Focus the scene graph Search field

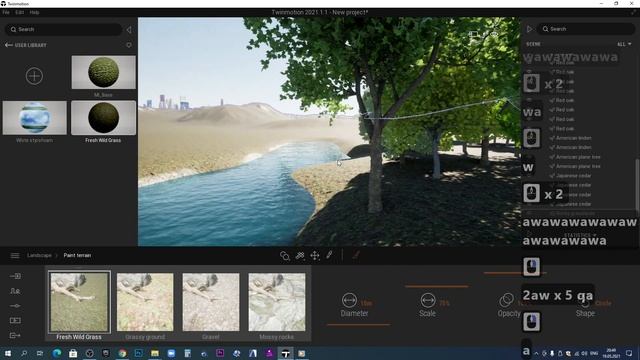coord(587,29)
